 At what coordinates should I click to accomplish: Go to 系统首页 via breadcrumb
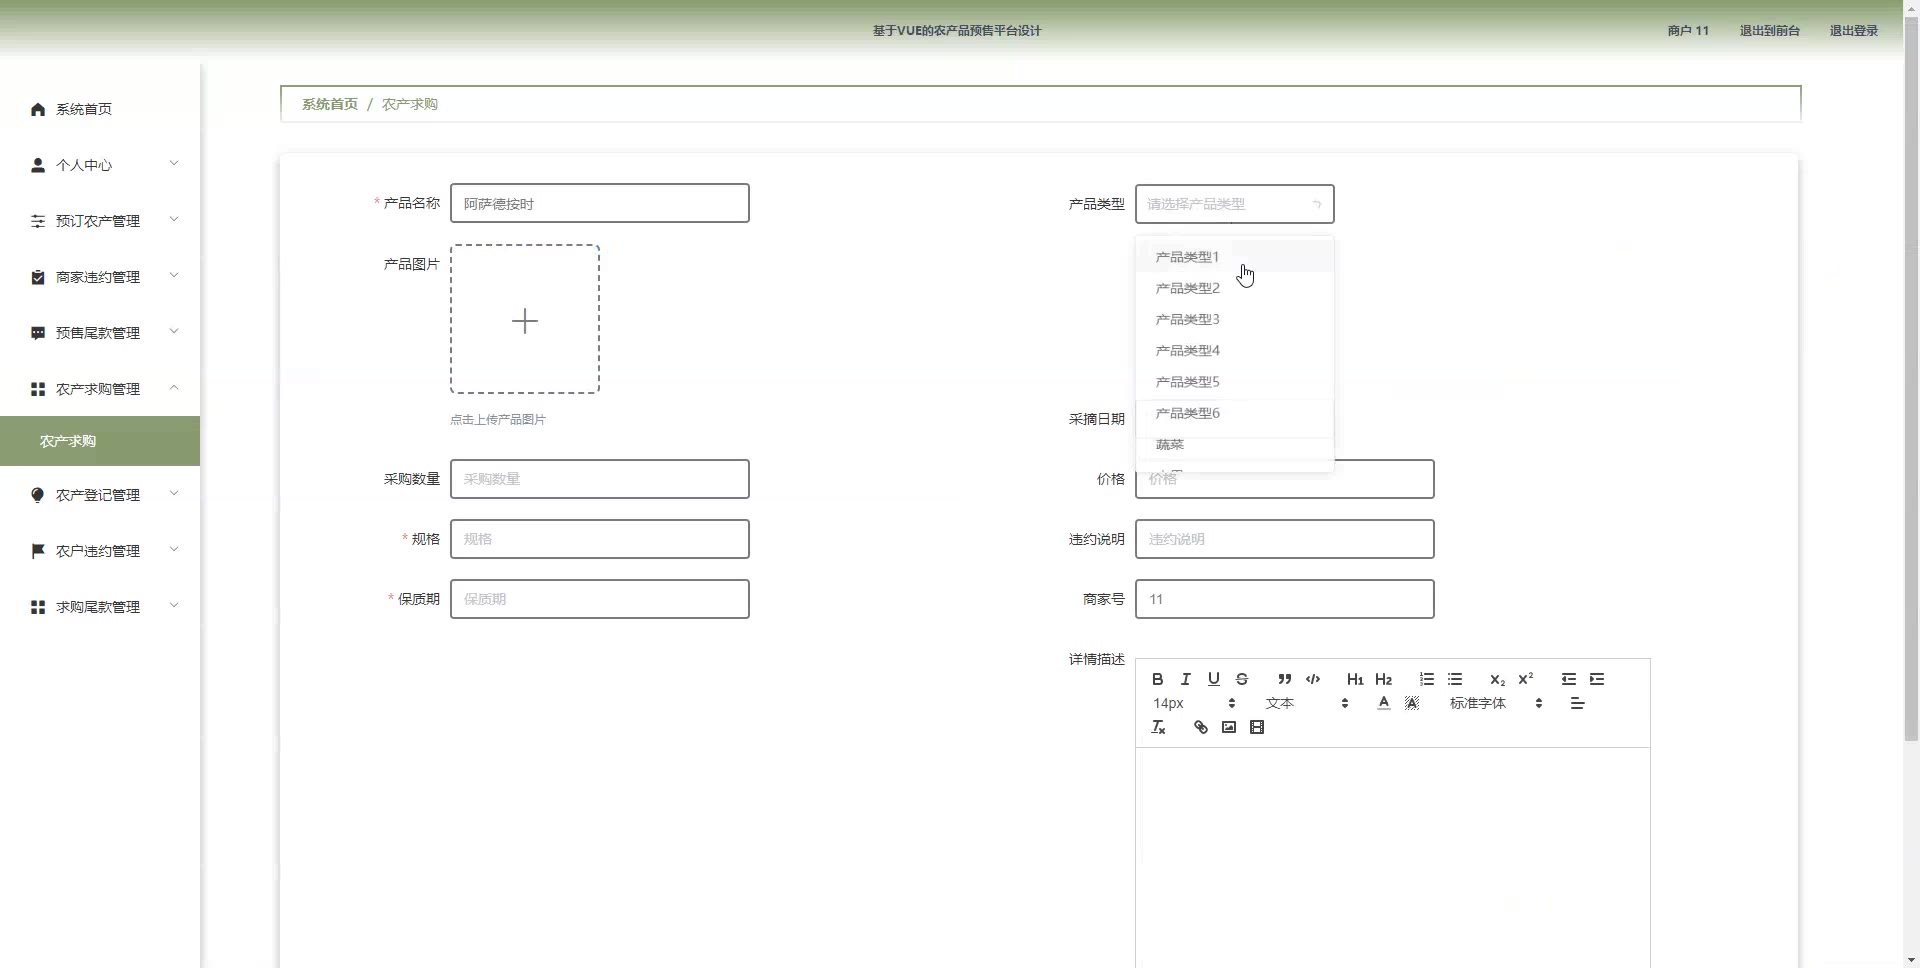pyautogui.click(x=330, y=104)
